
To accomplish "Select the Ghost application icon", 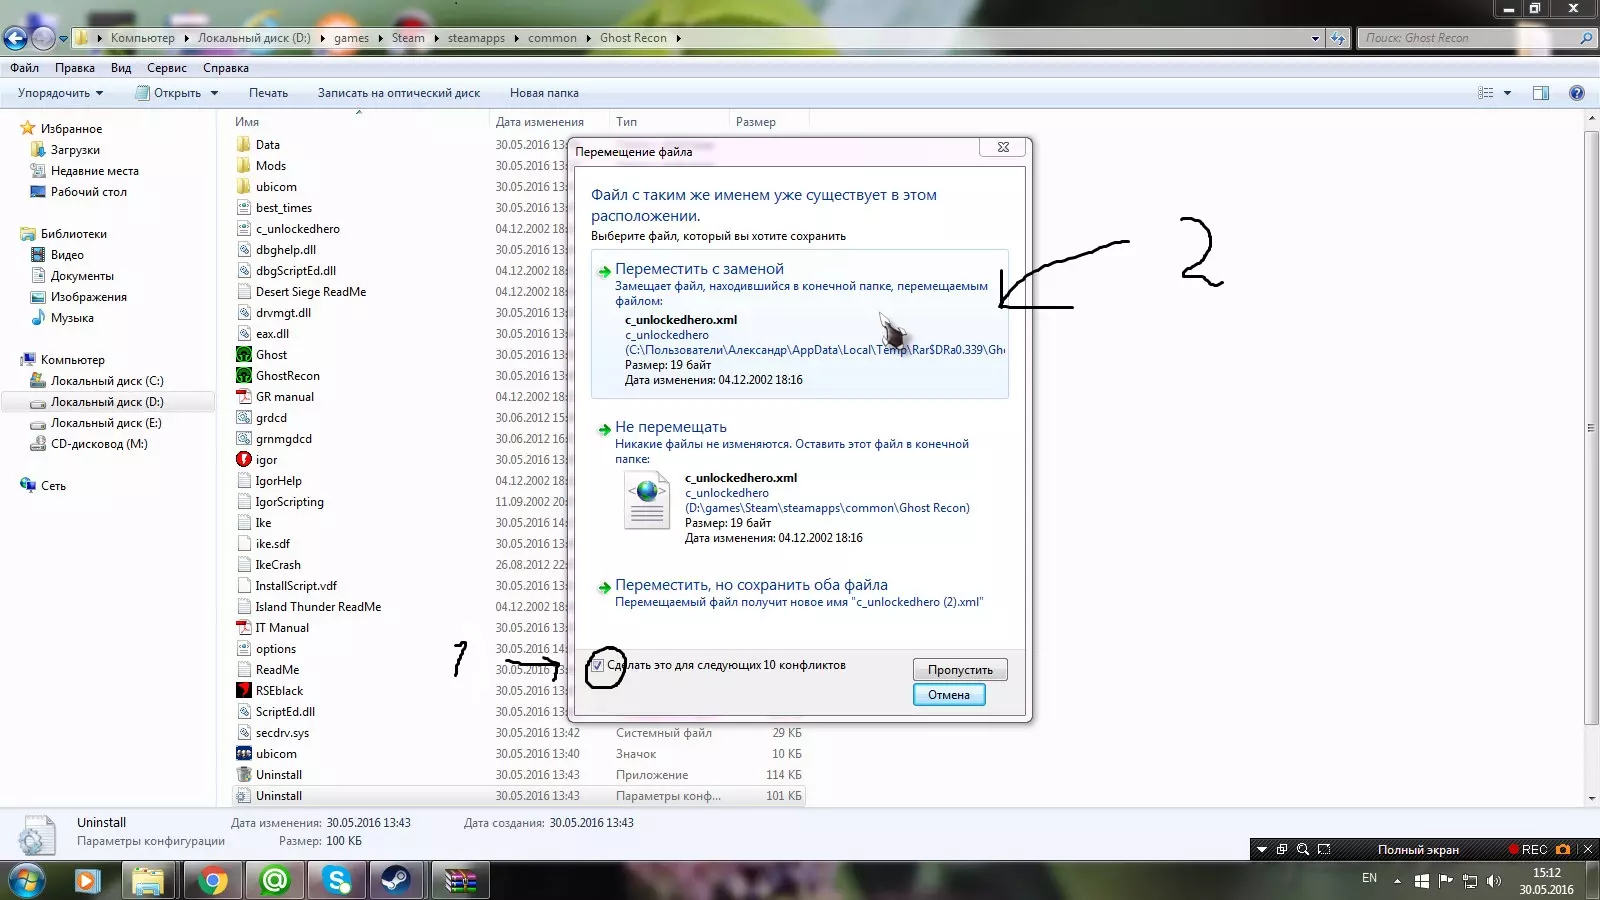I will [x=243, y=355].
